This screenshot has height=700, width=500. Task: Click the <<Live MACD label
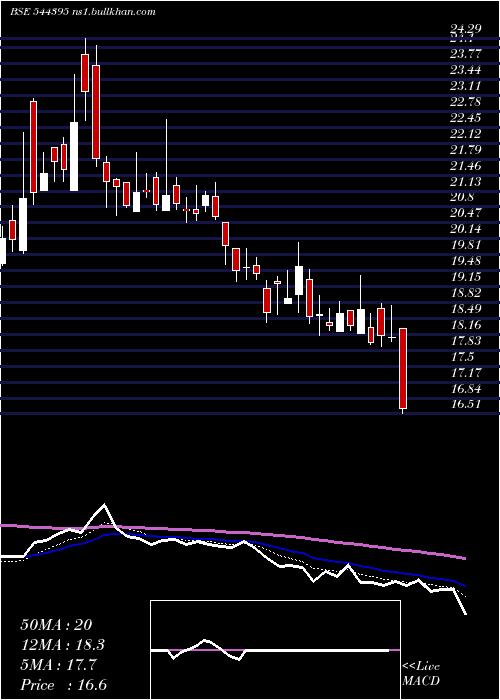(421, 674)
